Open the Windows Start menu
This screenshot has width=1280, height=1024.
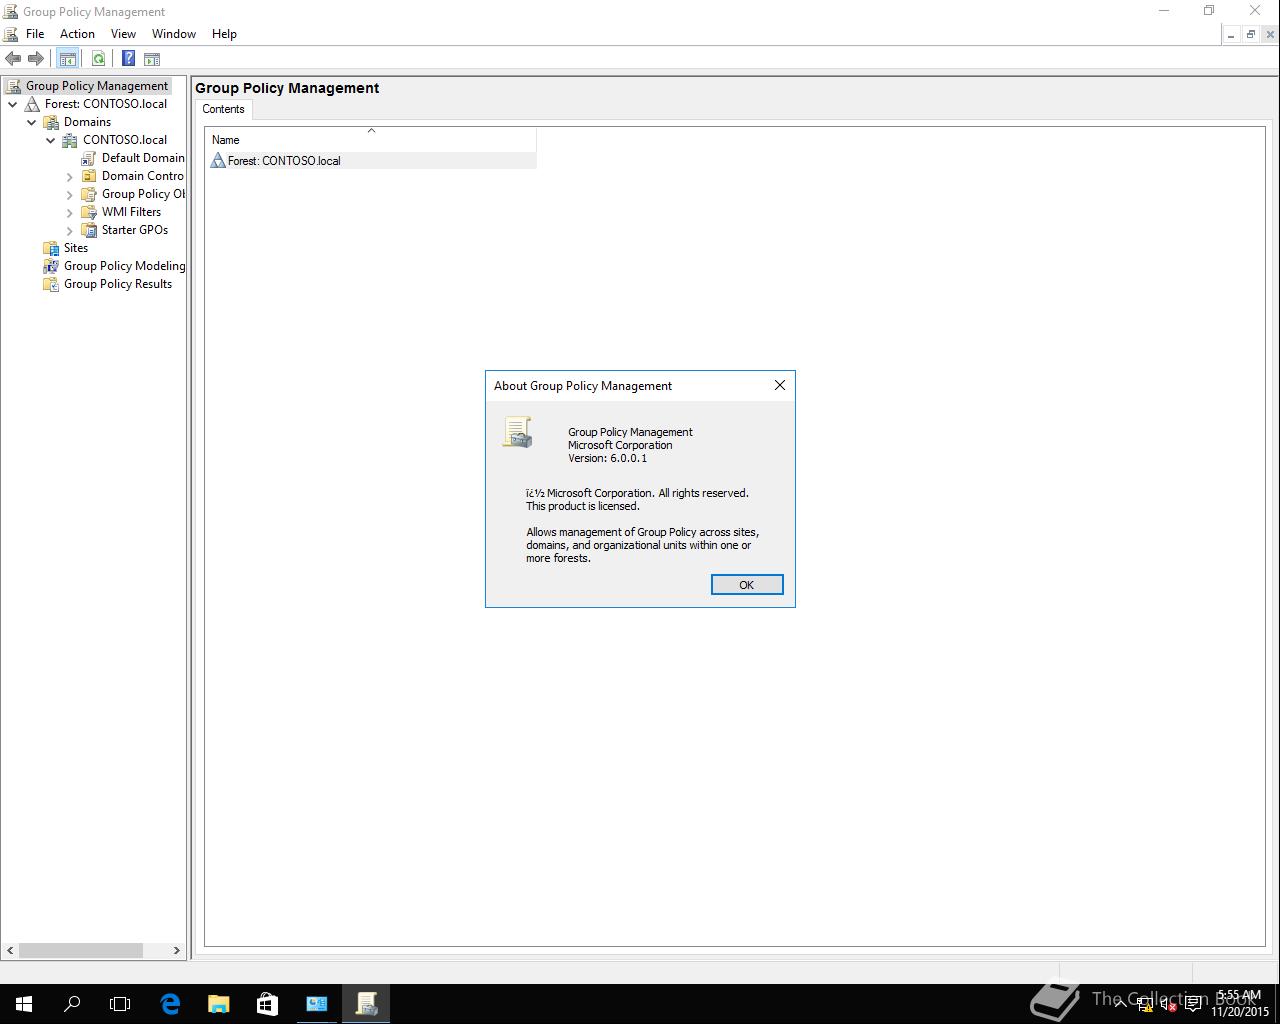[24, 1003]
